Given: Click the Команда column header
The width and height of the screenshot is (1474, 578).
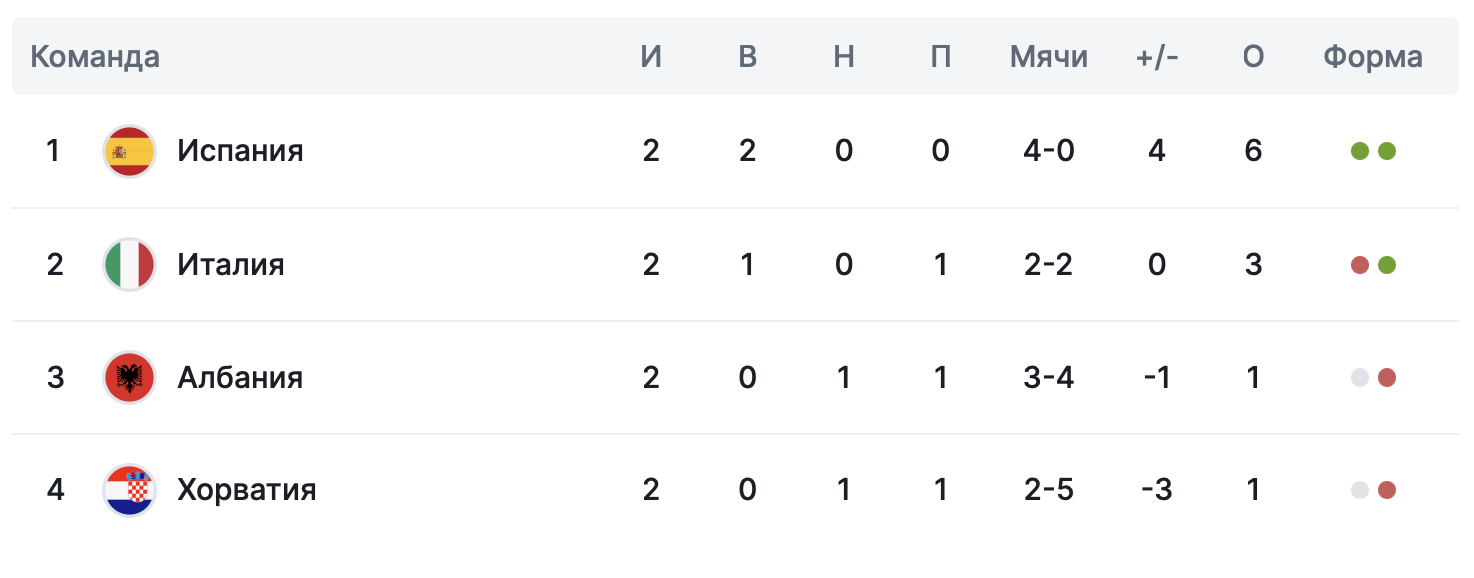Looking at the screenshot, I should [x=95, y=57].
